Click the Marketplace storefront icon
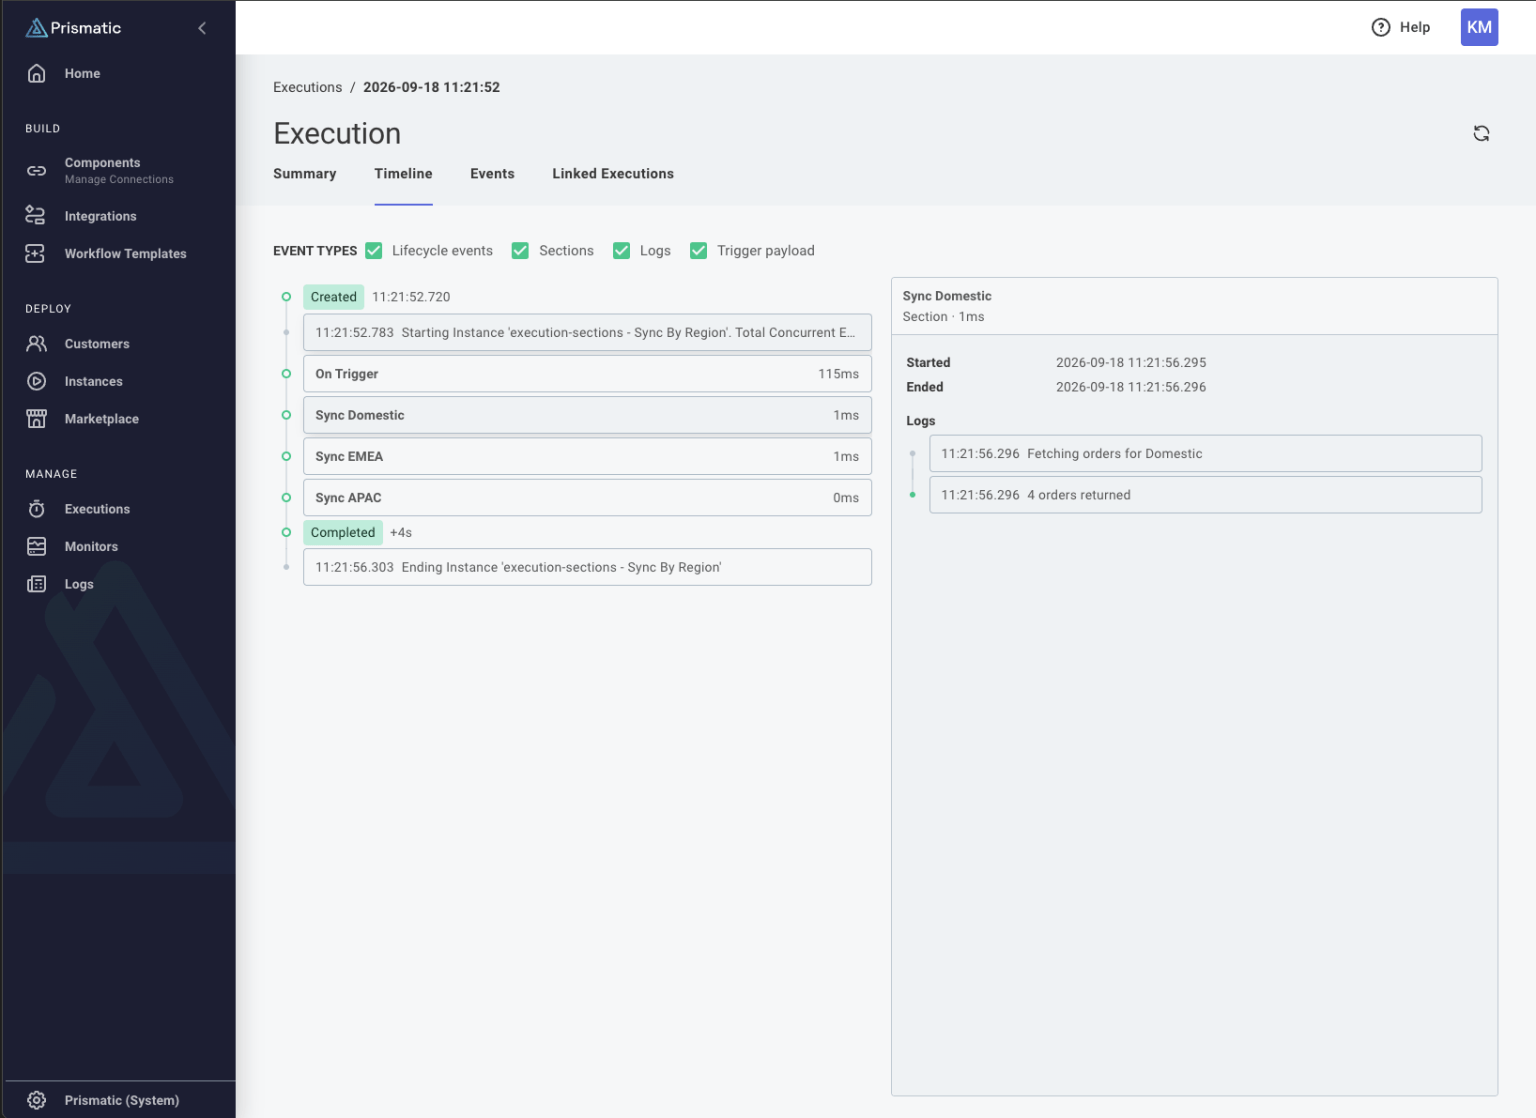 tap(36, 418)
